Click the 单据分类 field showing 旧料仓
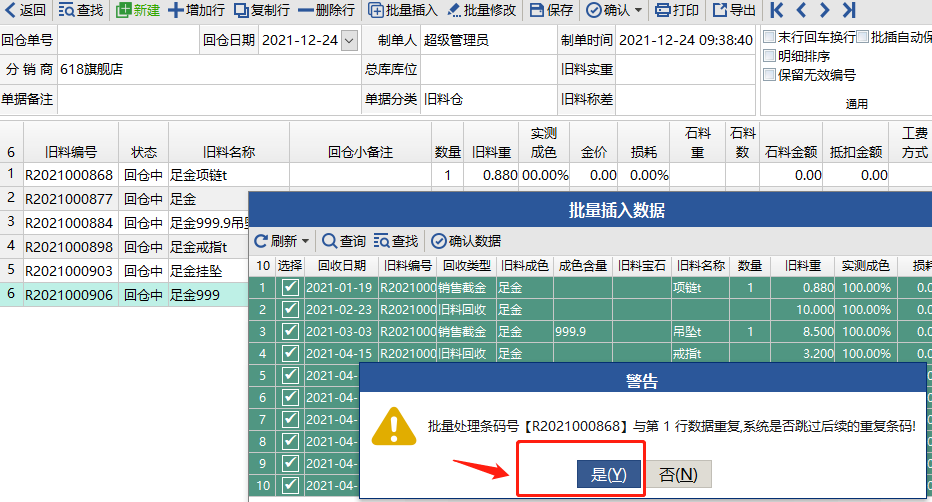The height and width of the screenshot is (502, 932). 489,99
